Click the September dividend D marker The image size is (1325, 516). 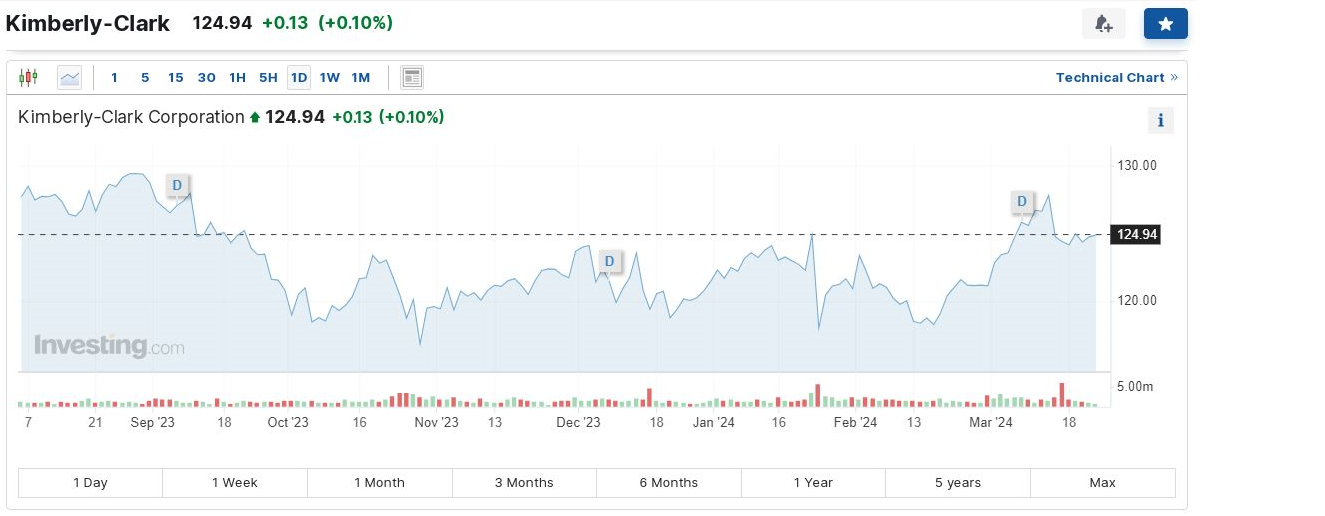click(177, 185)
